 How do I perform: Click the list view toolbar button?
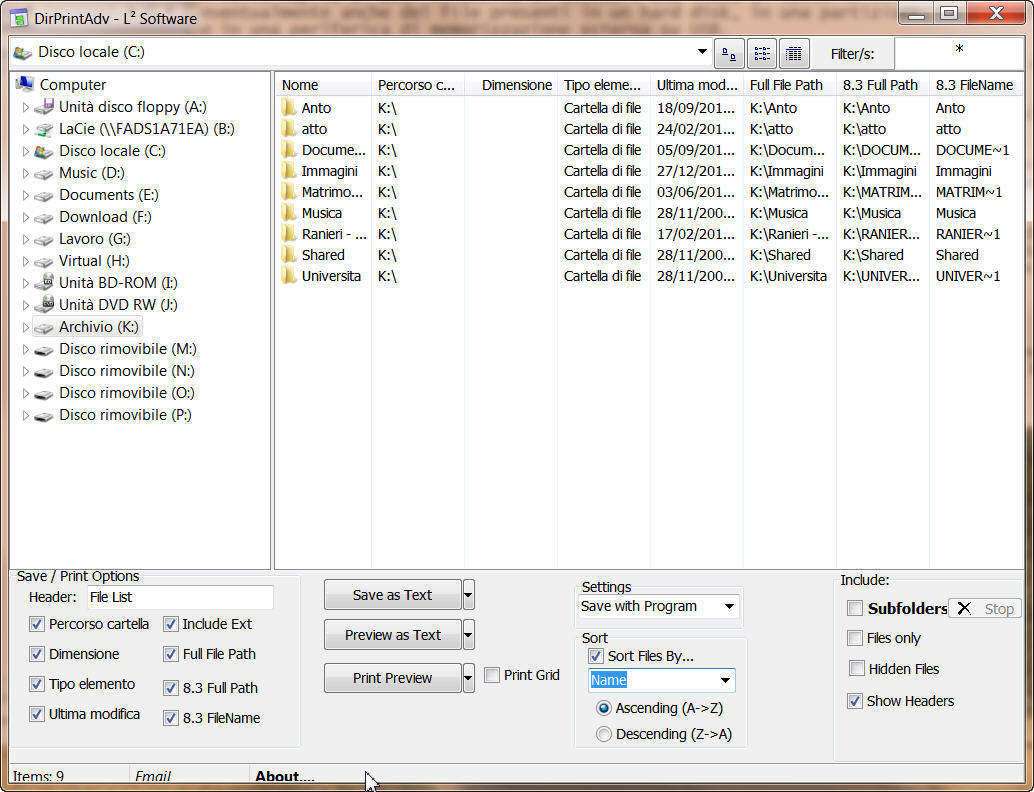[762, 53]
